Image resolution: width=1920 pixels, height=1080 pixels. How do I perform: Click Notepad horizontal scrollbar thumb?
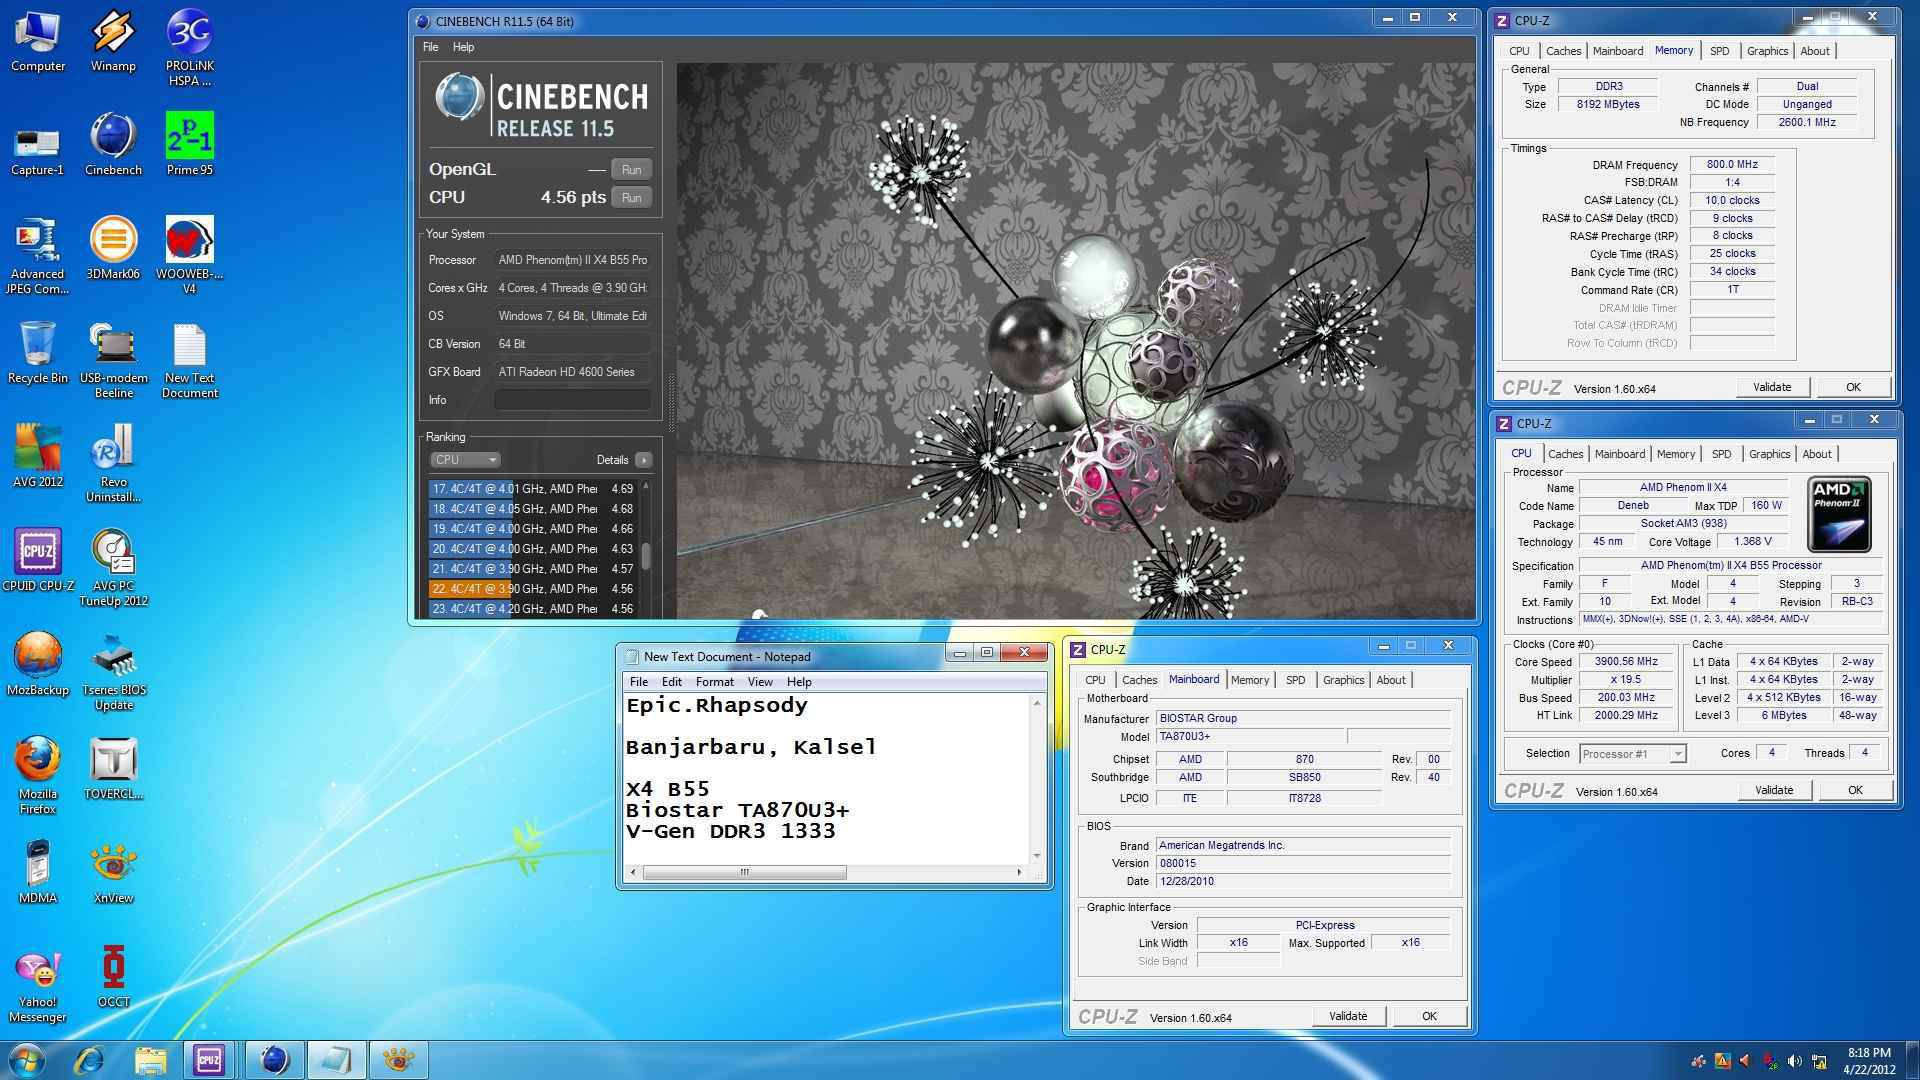[x=744, y=872]
